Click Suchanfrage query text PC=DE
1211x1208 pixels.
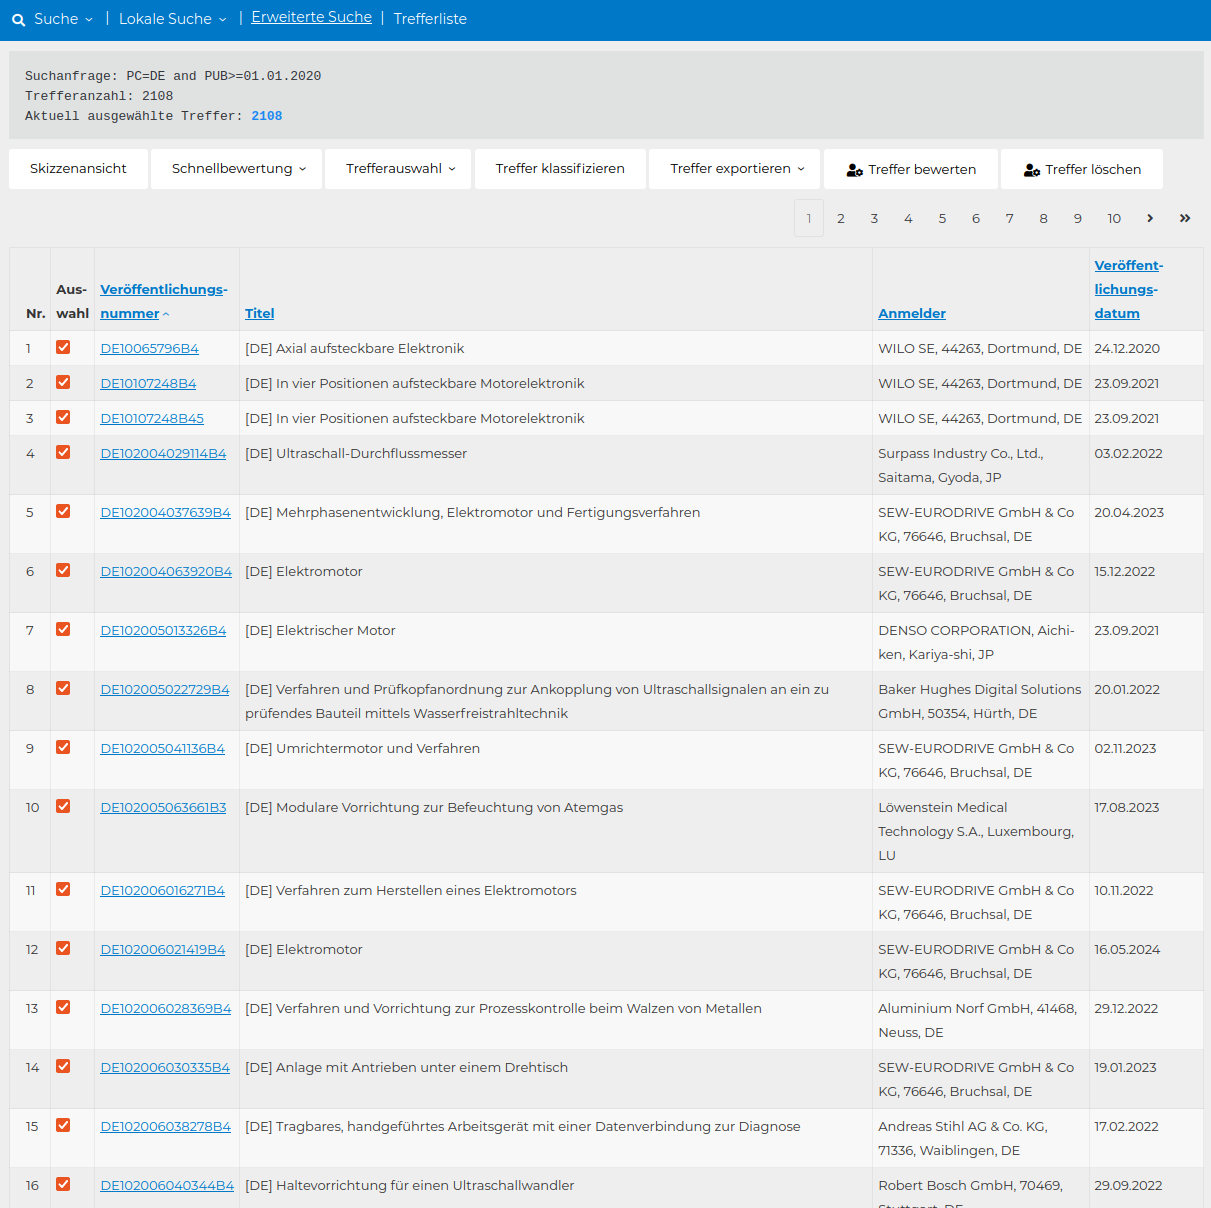(146, 76)
